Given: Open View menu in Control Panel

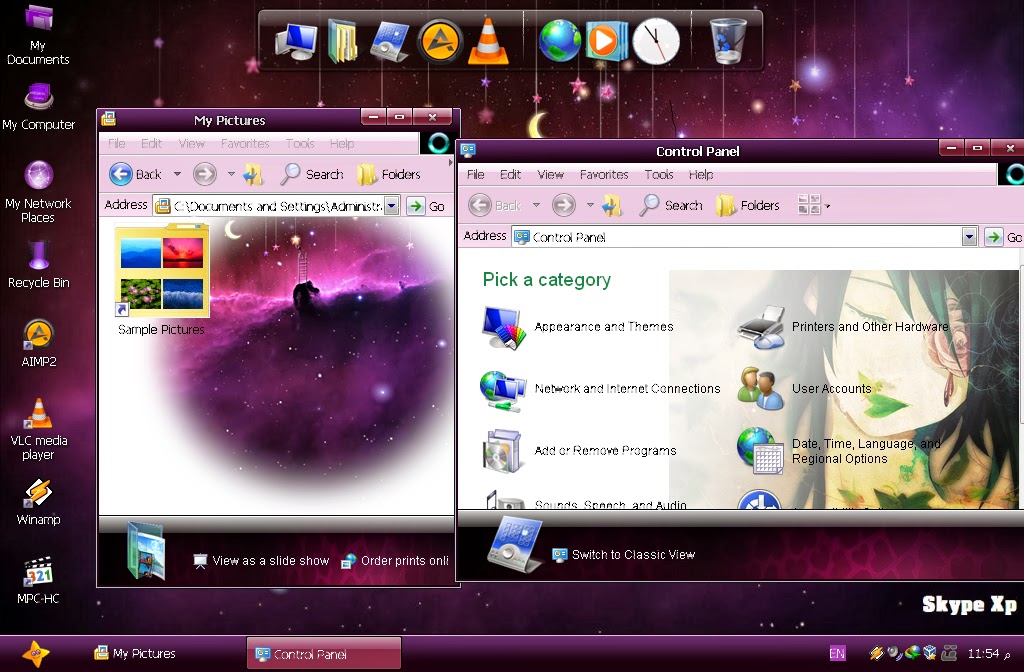Looking at the screenshot, I should tap(551, 174).
